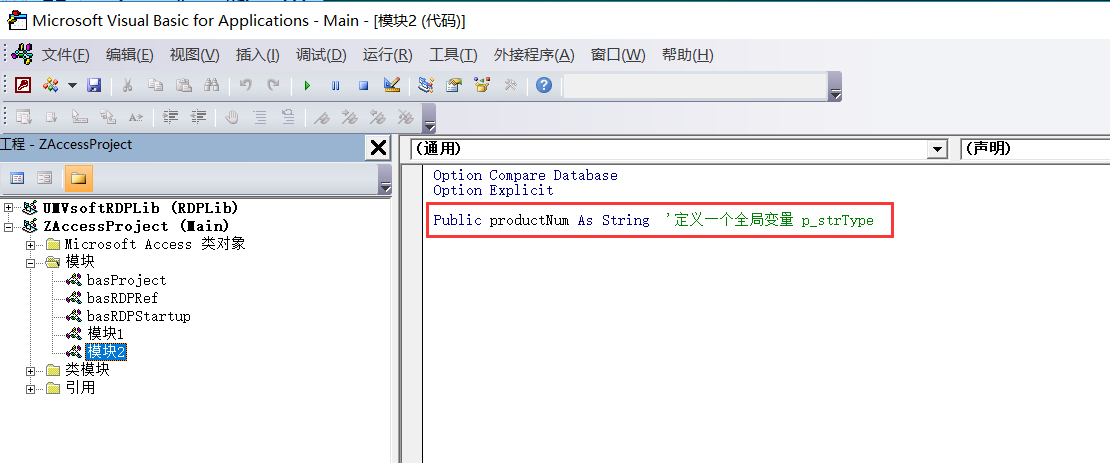The image size is (1110, 463).
Task: Open the Properties Window icon
Action: tap(454, 86)
